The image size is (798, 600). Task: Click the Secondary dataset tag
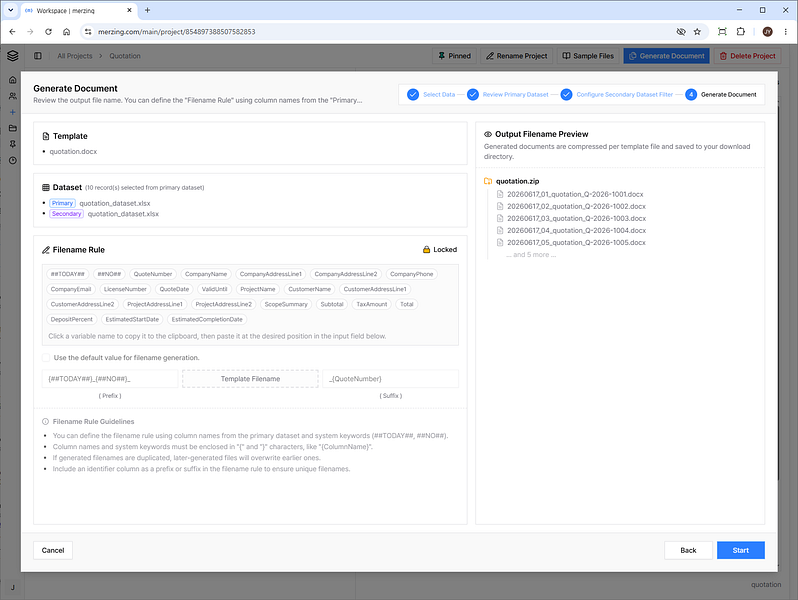[x=67, y=214]
